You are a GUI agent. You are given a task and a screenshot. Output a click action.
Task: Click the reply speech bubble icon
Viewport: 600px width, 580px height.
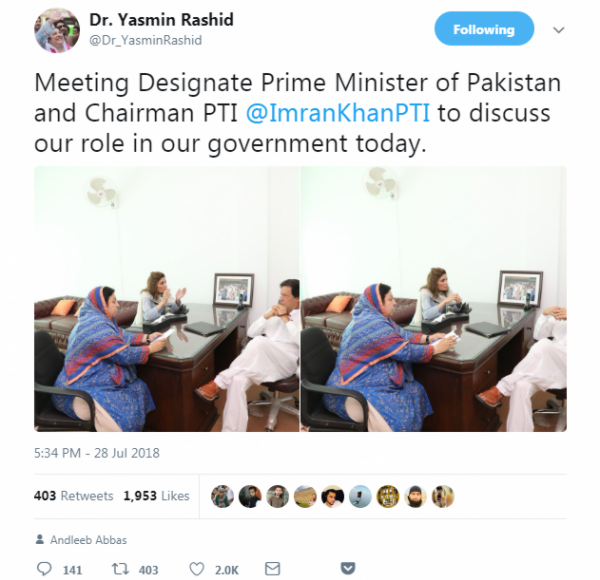tap(44, 569)
